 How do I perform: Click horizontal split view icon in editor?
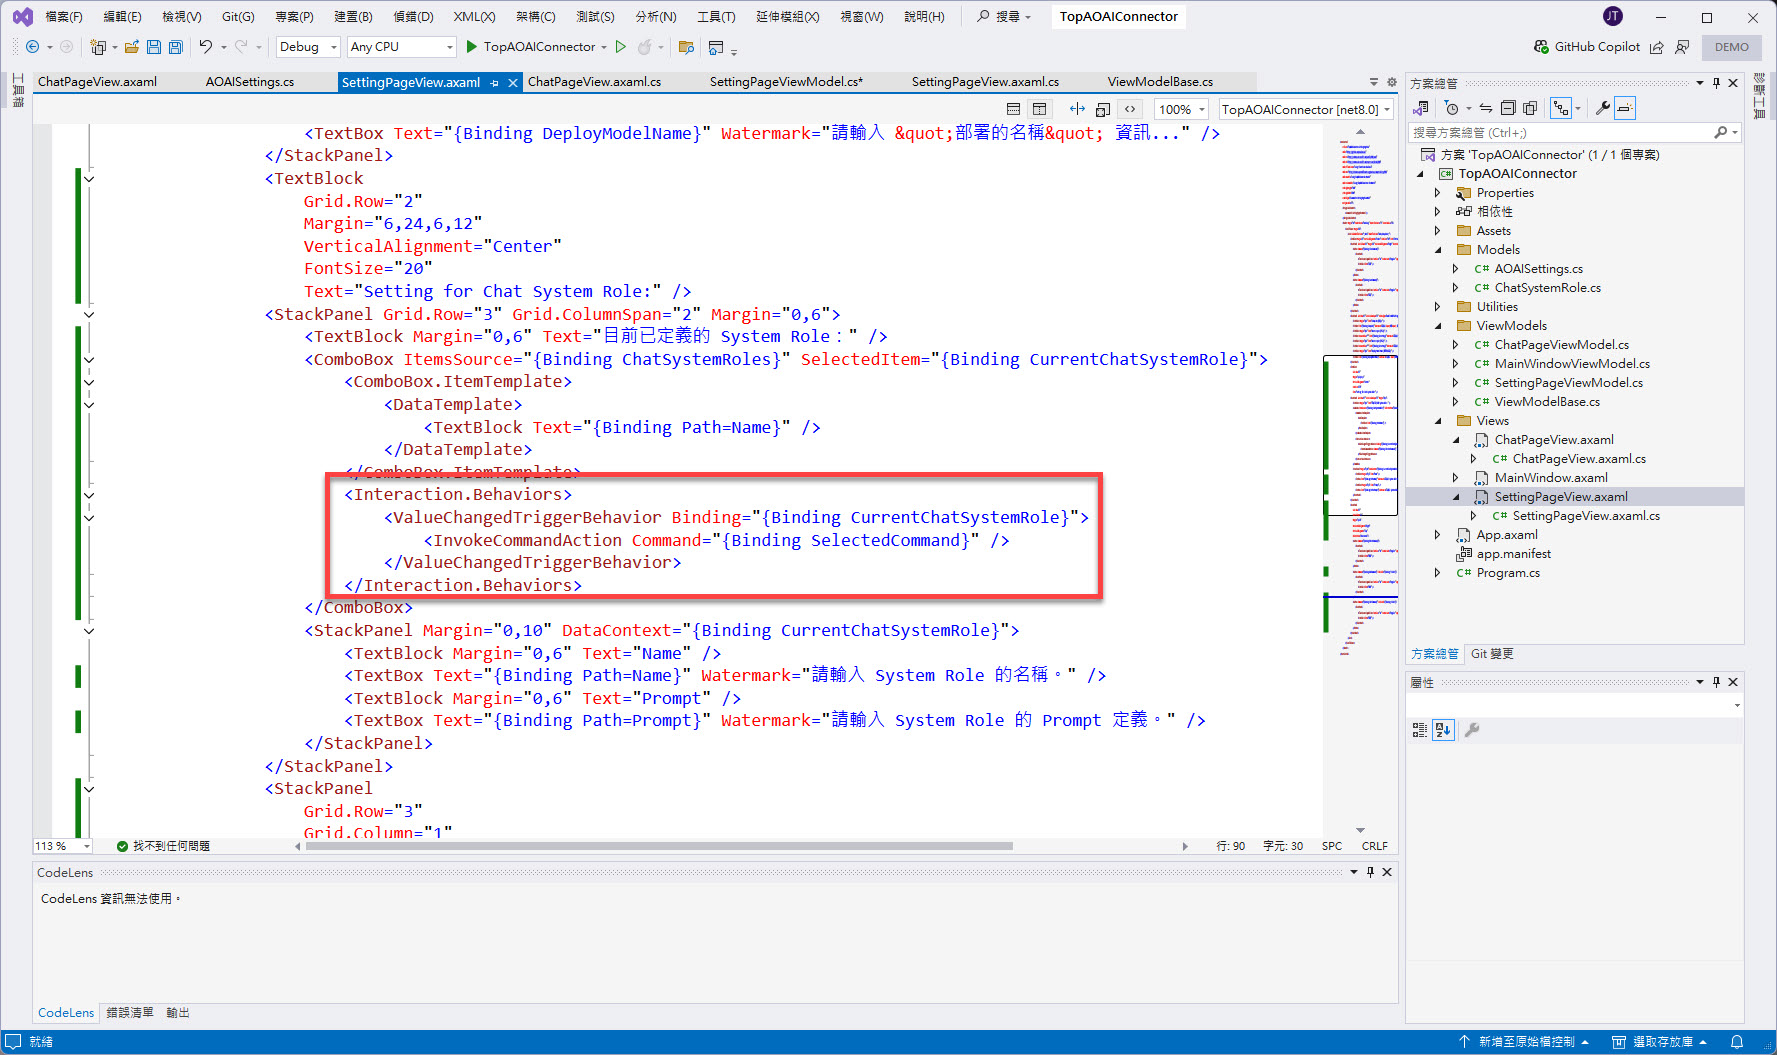[x=1013, y=109]
